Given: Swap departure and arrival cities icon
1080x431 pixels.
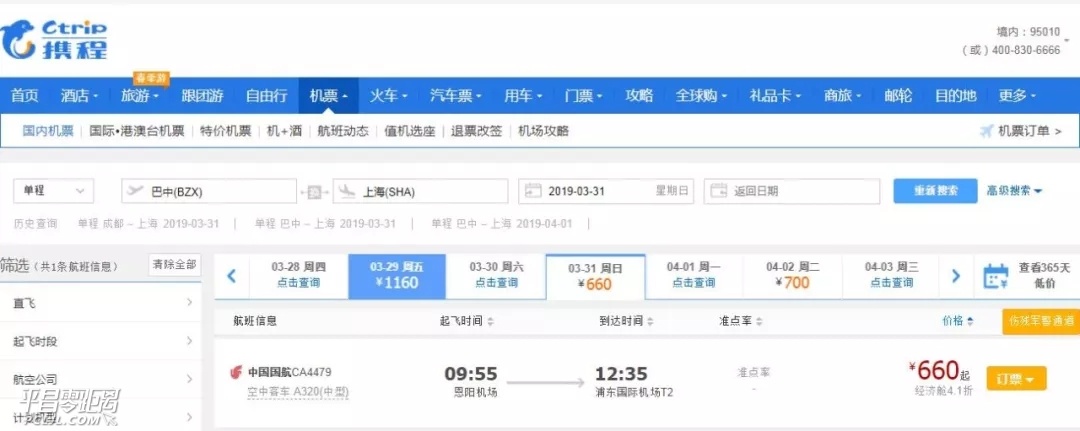Looking at the screenshot, I should tap(314, 192).
